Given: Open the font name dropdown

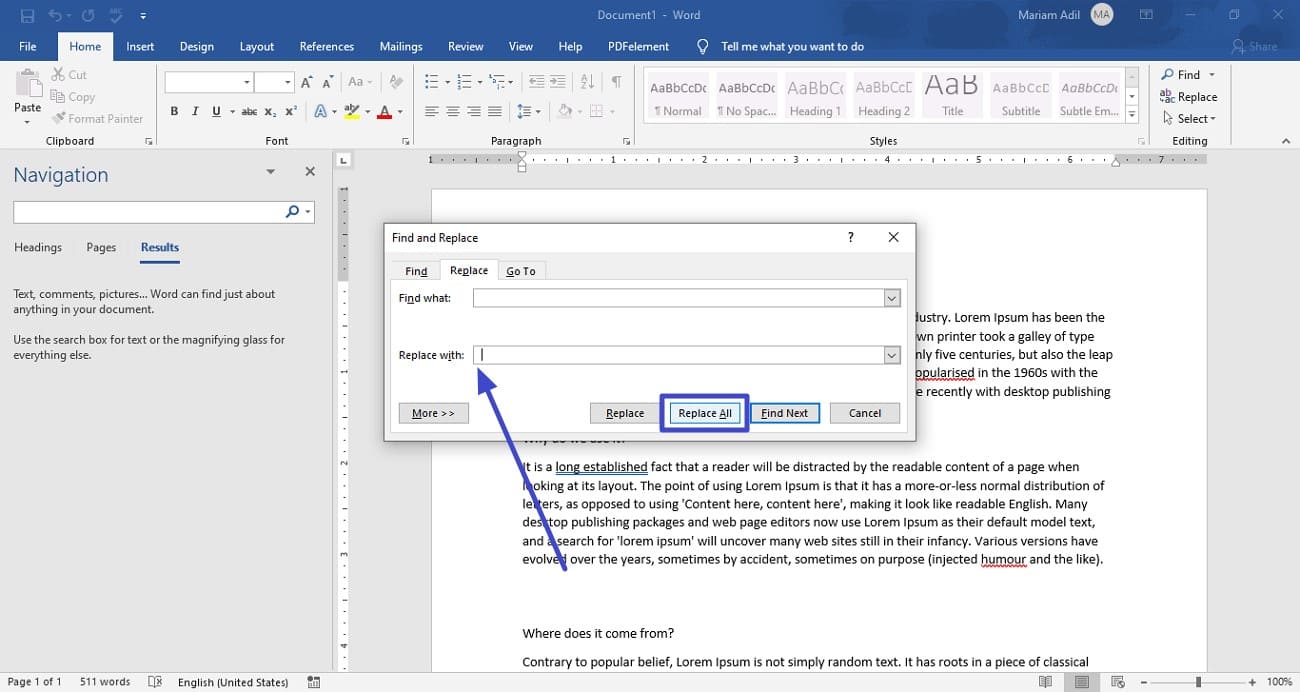Looking at the screenshot, I should tap(246, 82).
